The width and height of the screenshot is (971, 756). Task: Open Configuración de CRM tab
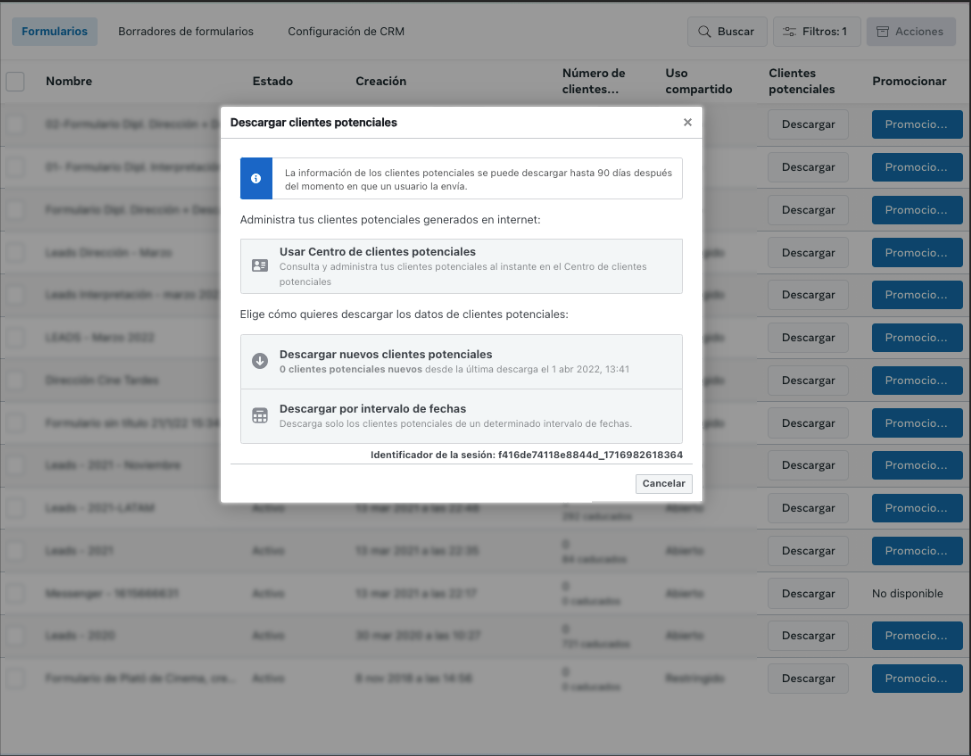point(346,31)
